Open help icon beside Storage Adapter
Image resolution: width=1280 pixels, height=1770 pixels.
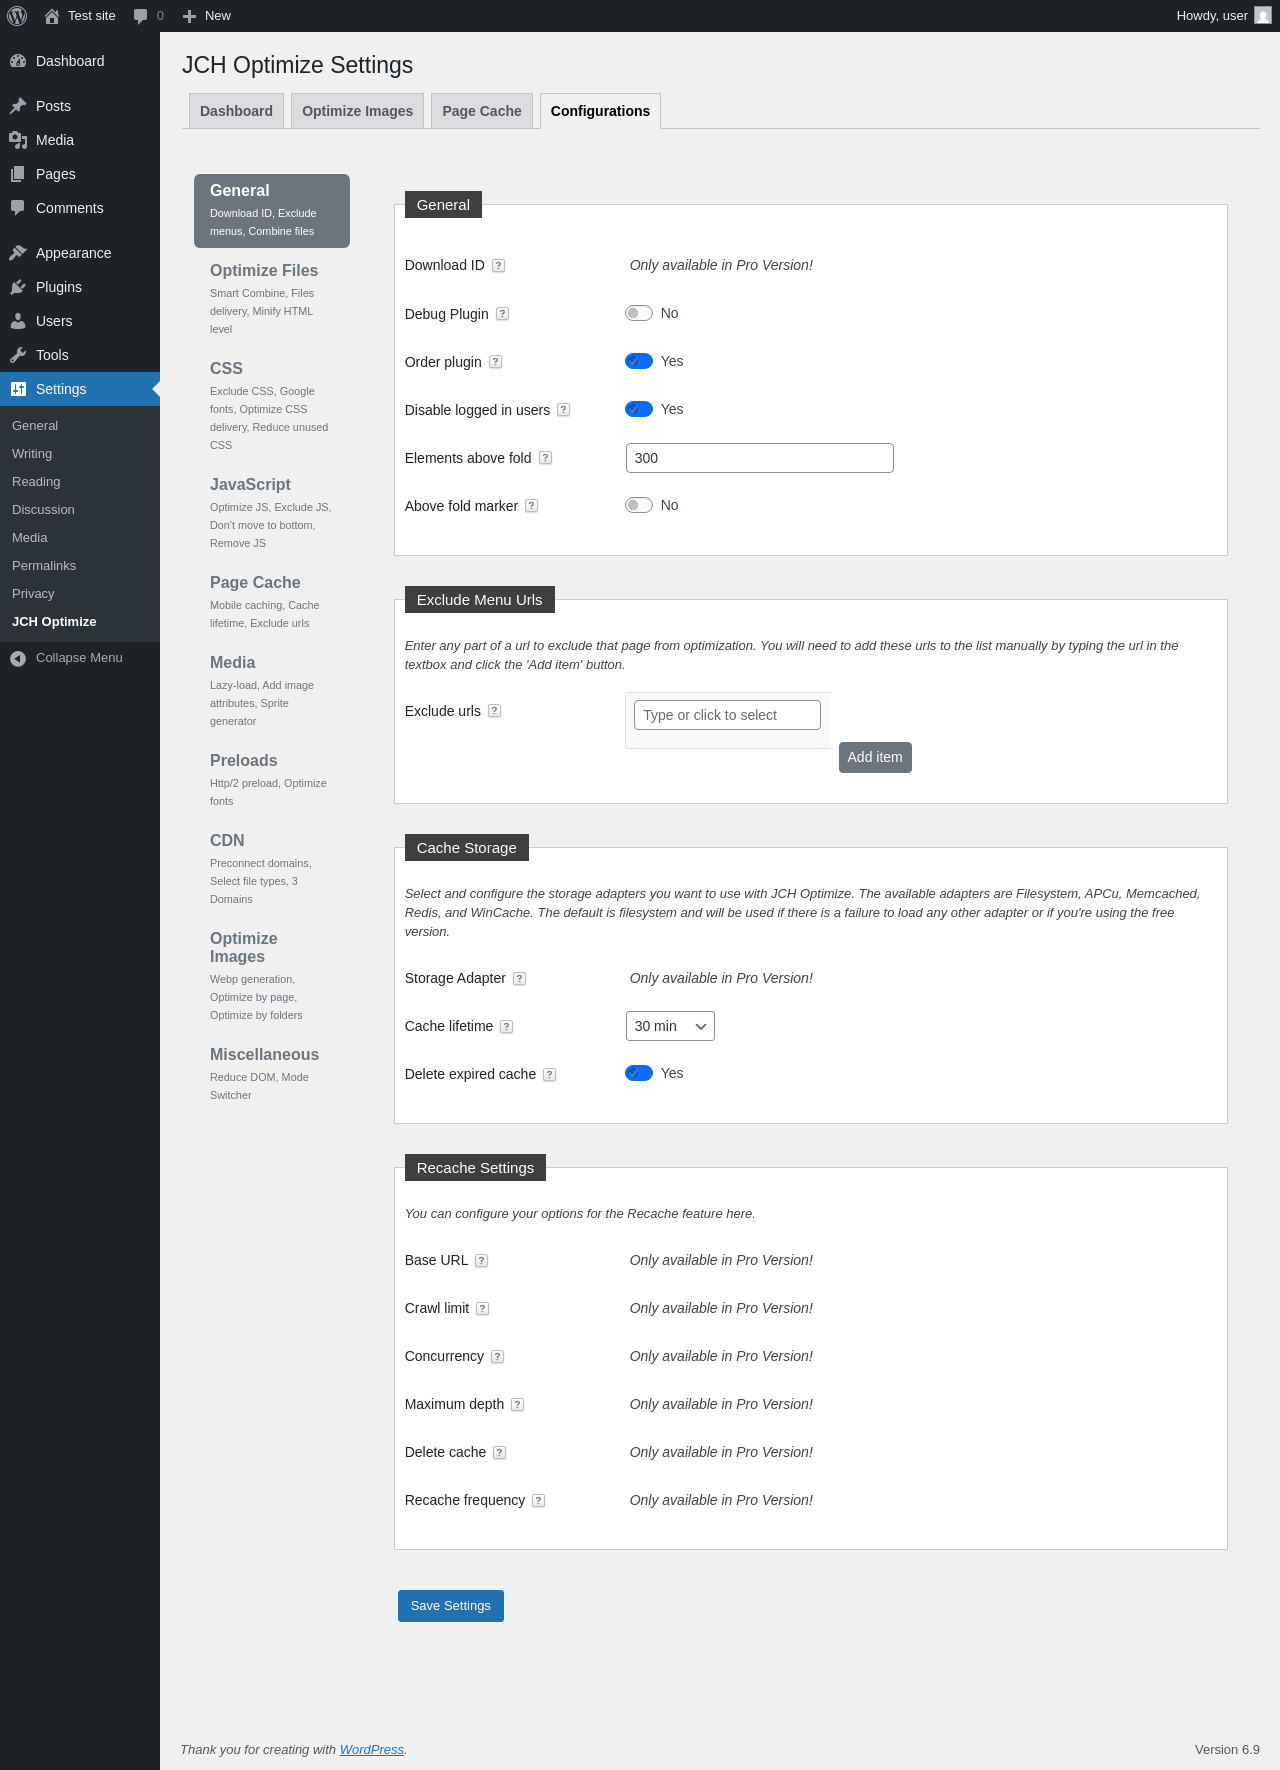point(519,979)
